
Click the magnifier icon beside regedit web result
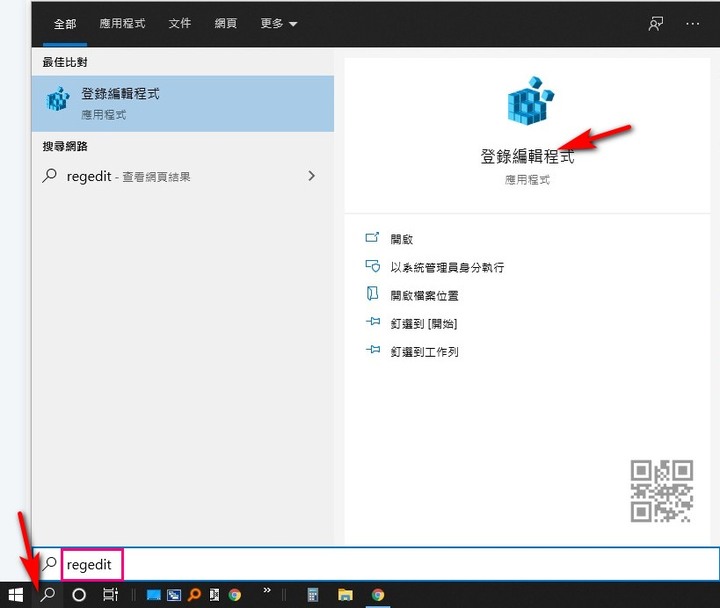[50, 176]
